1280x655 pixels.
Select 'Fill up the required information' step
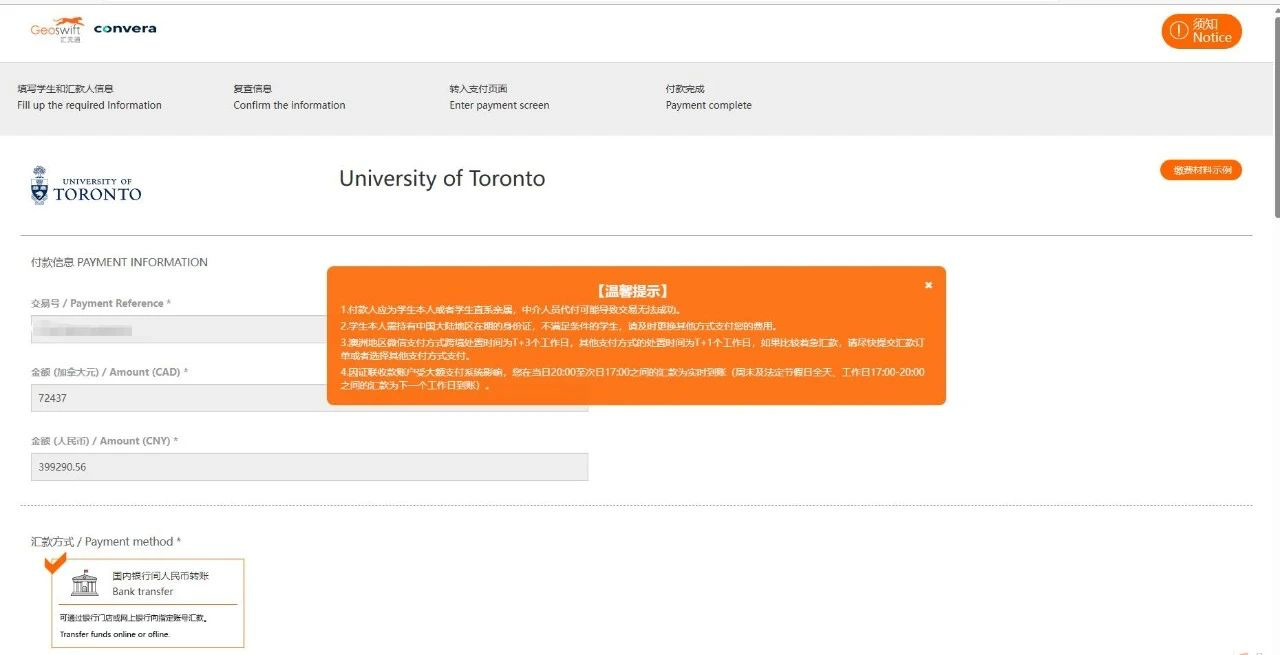(89, 97)
